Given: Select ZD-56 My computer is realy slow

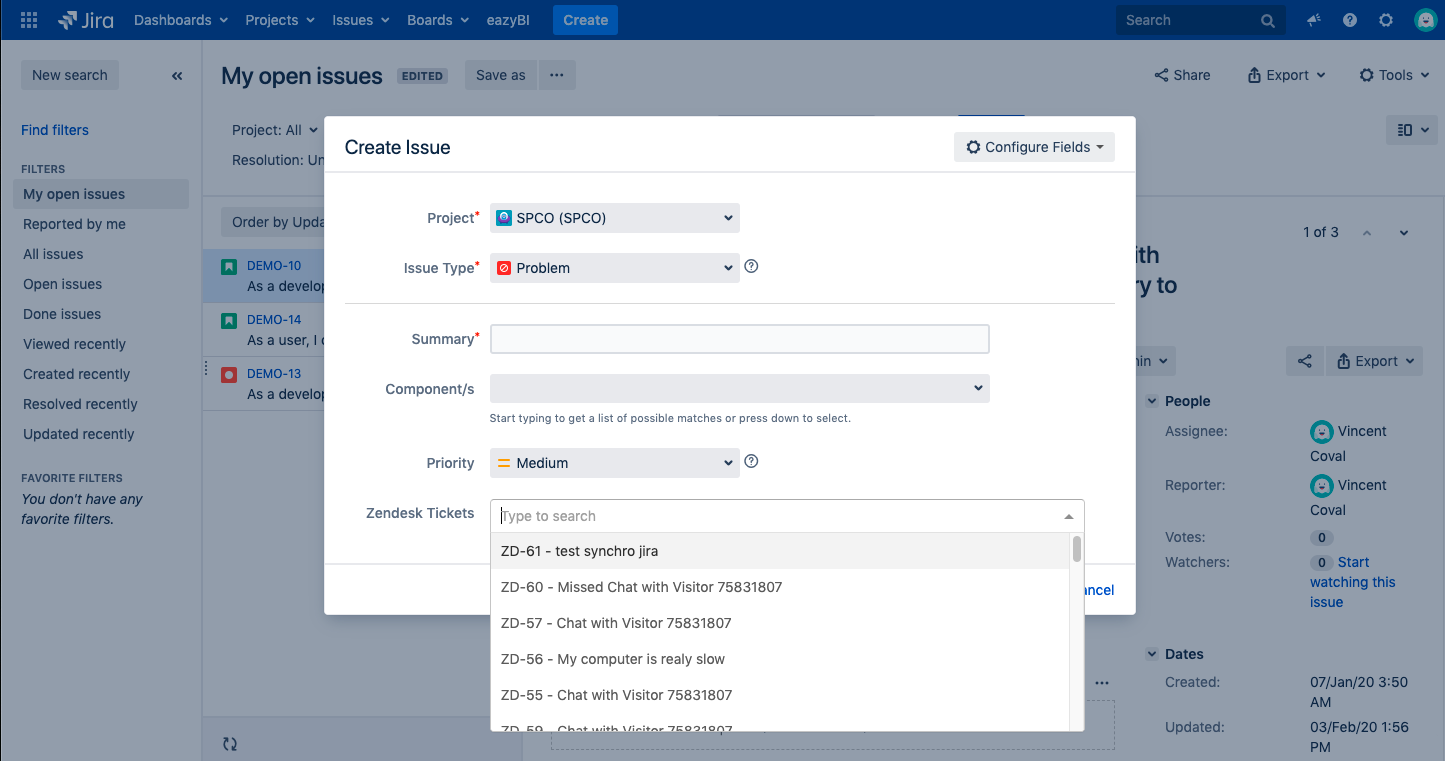Looking at the screenshot, I should point(612,659).
